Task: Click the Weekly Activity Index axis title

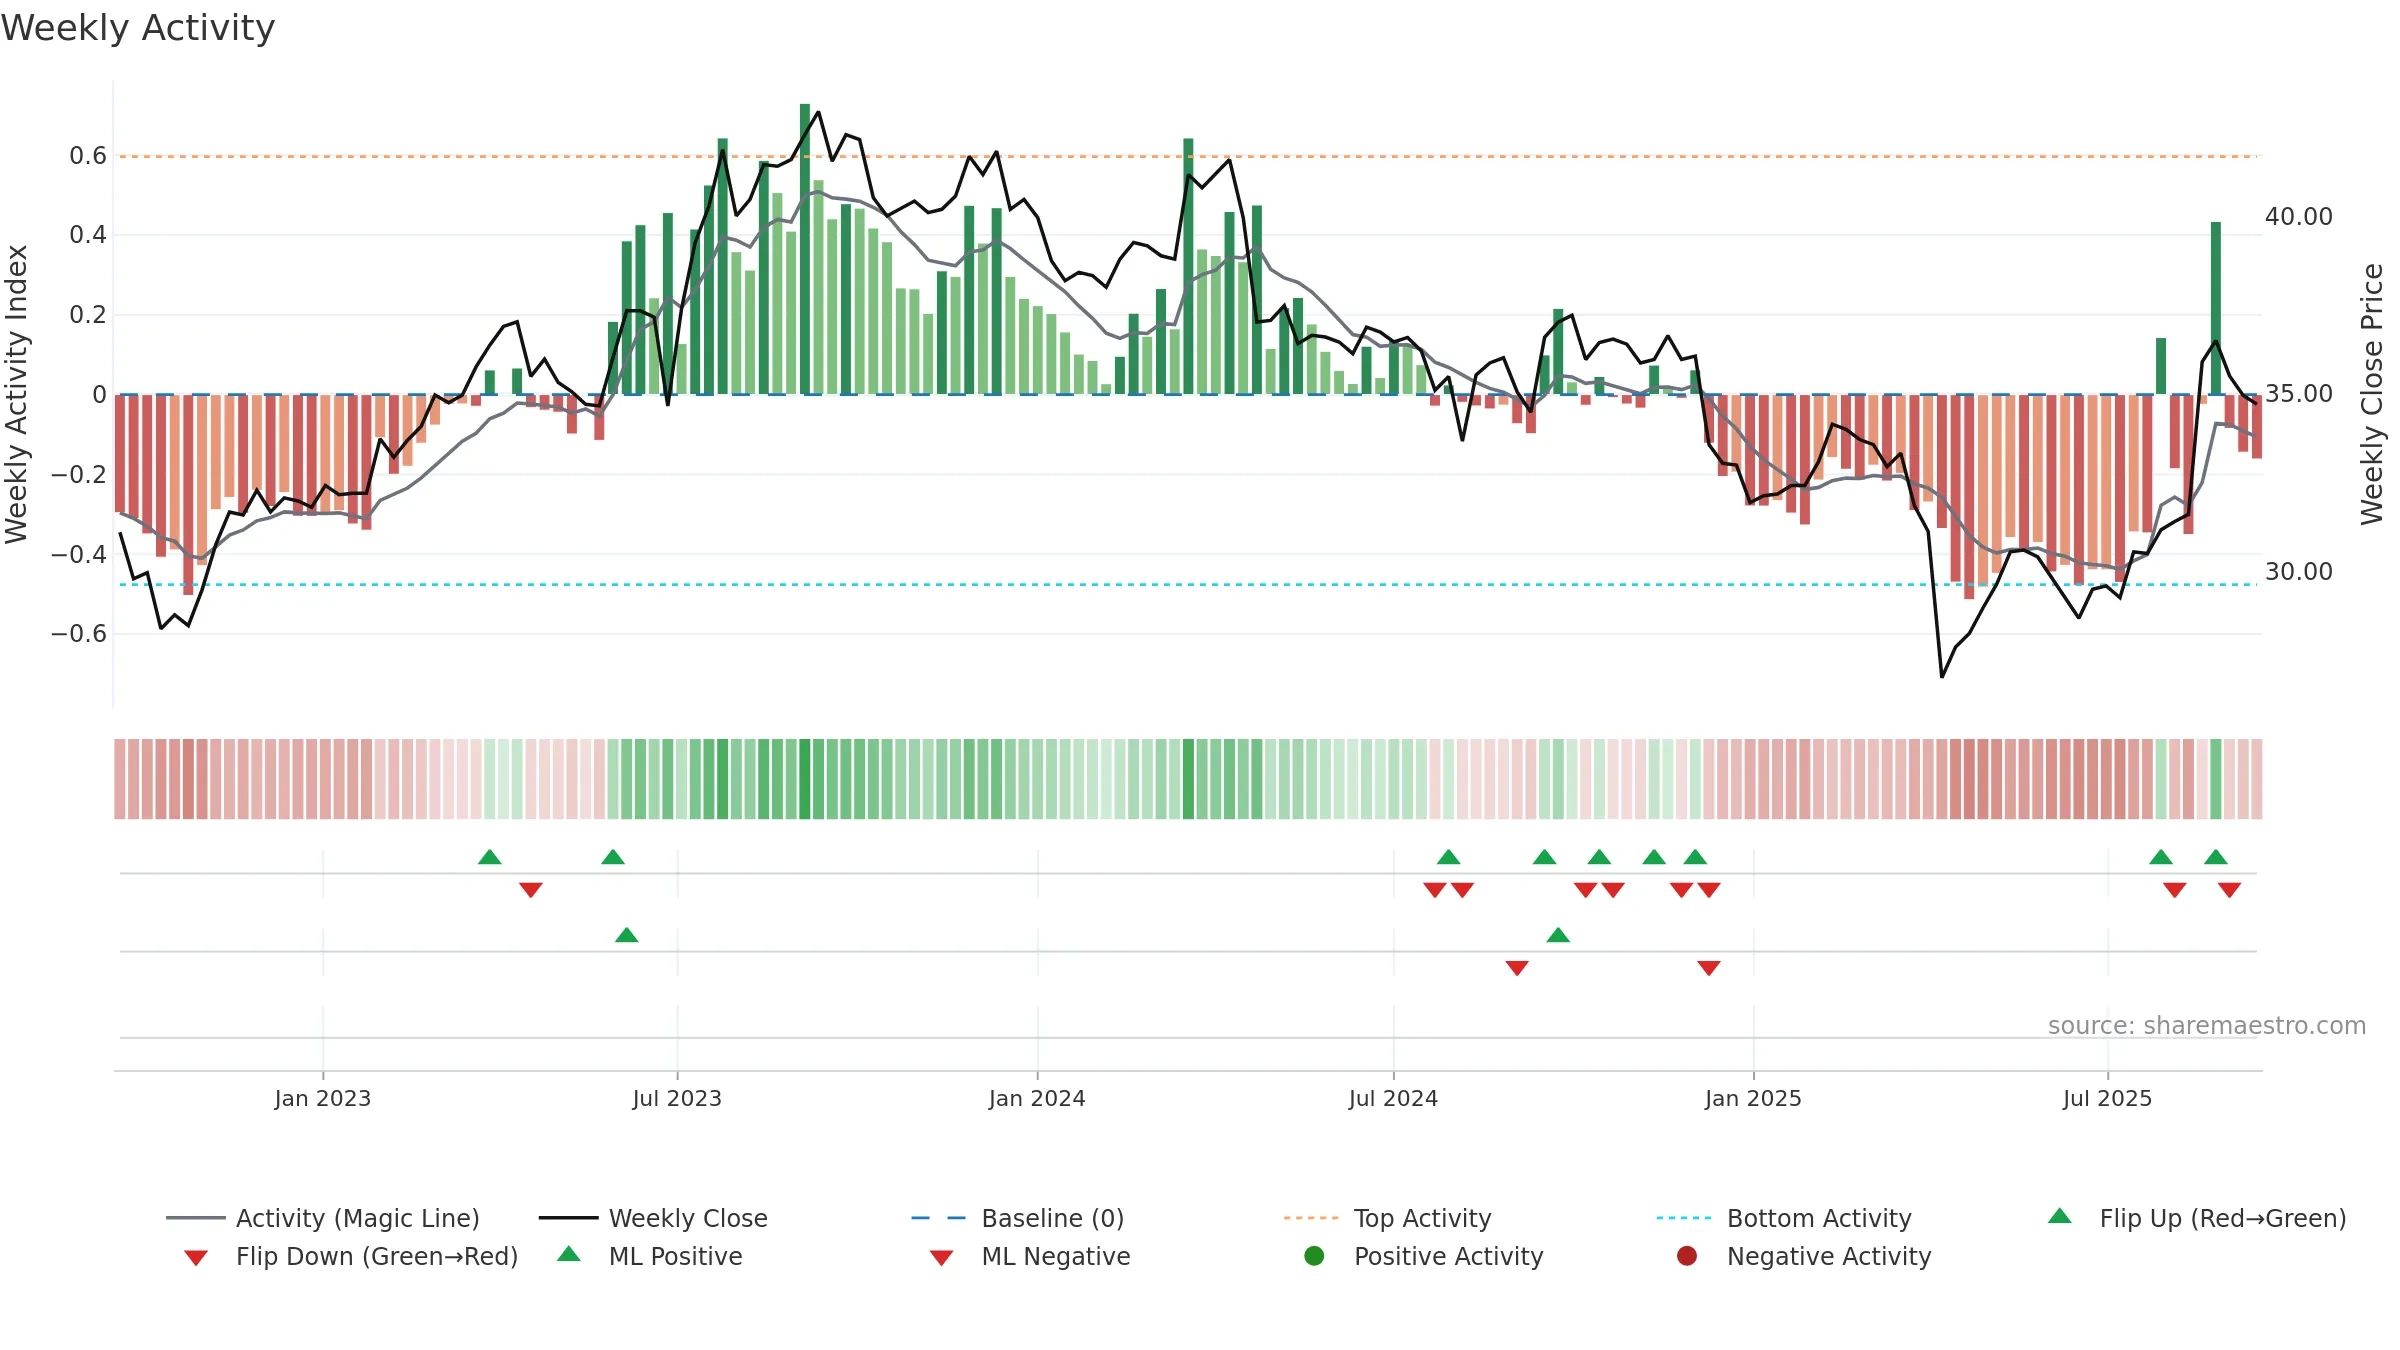Action: coord(16,394)
